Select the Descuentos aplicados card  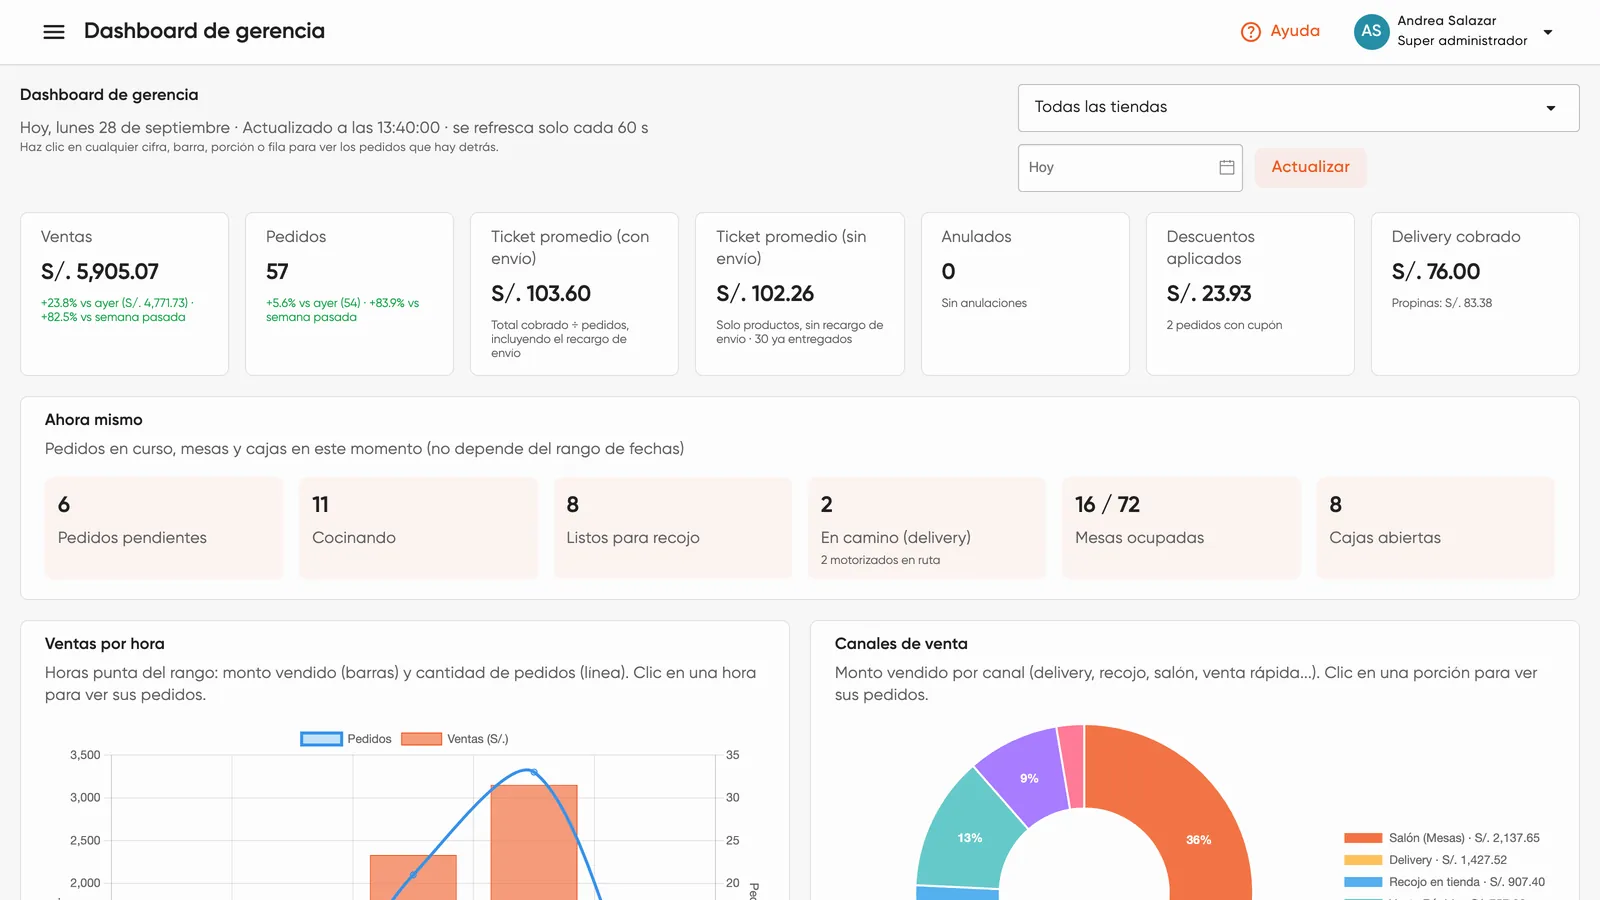tap(1250, 294)
